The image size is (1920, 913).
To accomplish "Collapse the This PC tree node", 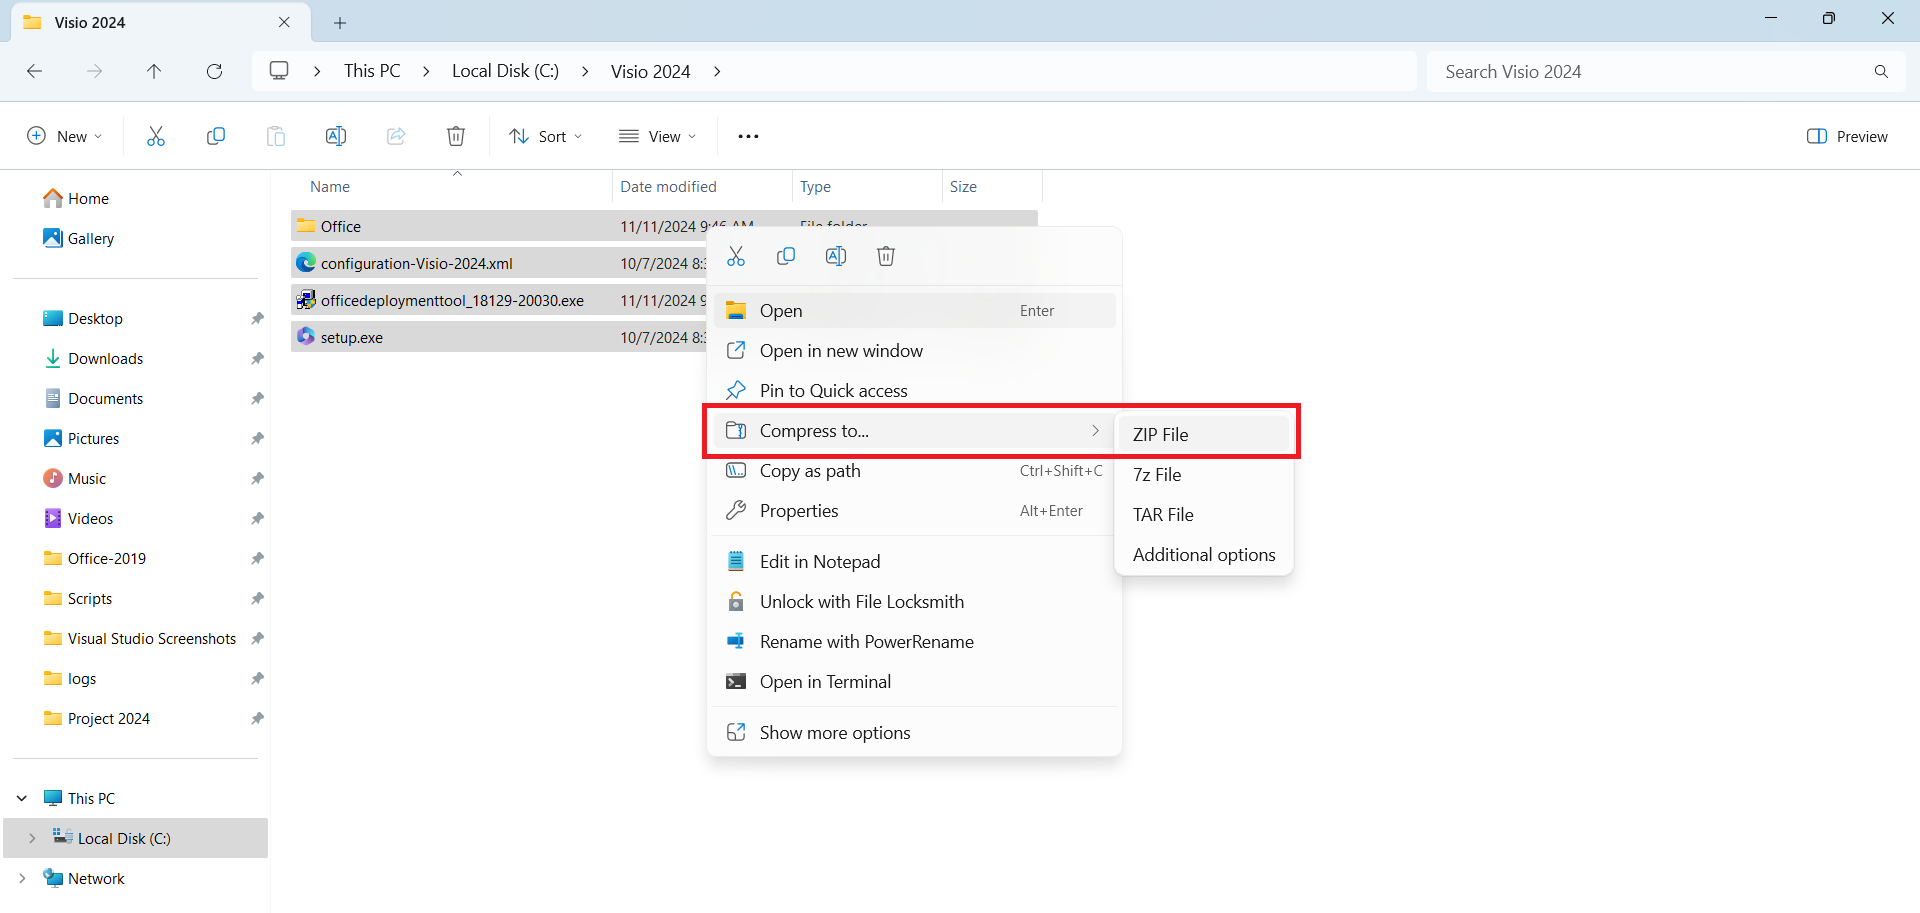I will click(x=22, y=798).
